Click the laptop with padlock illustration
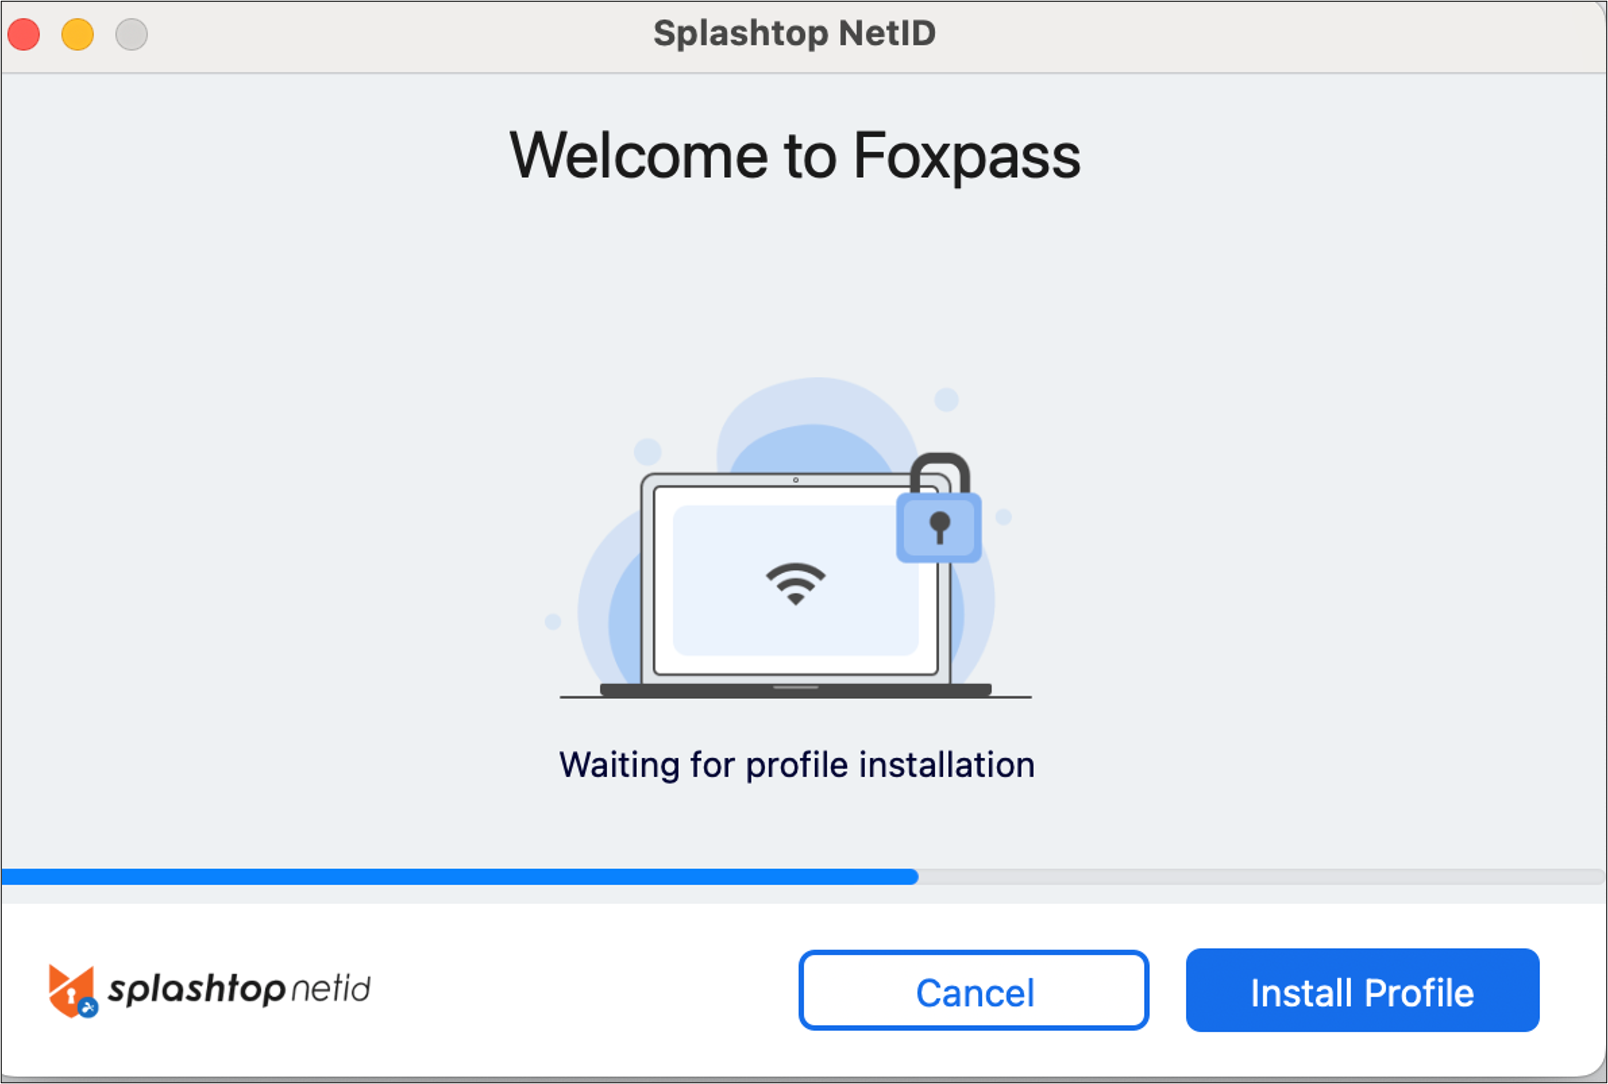 pyautogui.click(x=795, y=540)
